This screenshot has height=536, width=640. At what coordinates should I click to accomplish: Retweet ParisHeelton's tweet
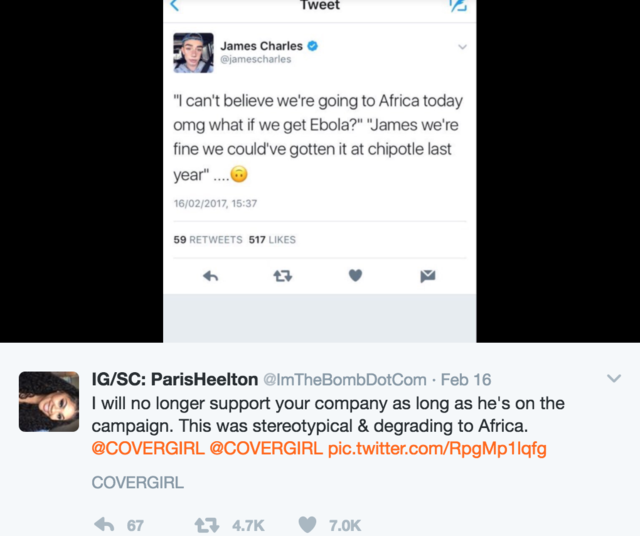point(205,524)
